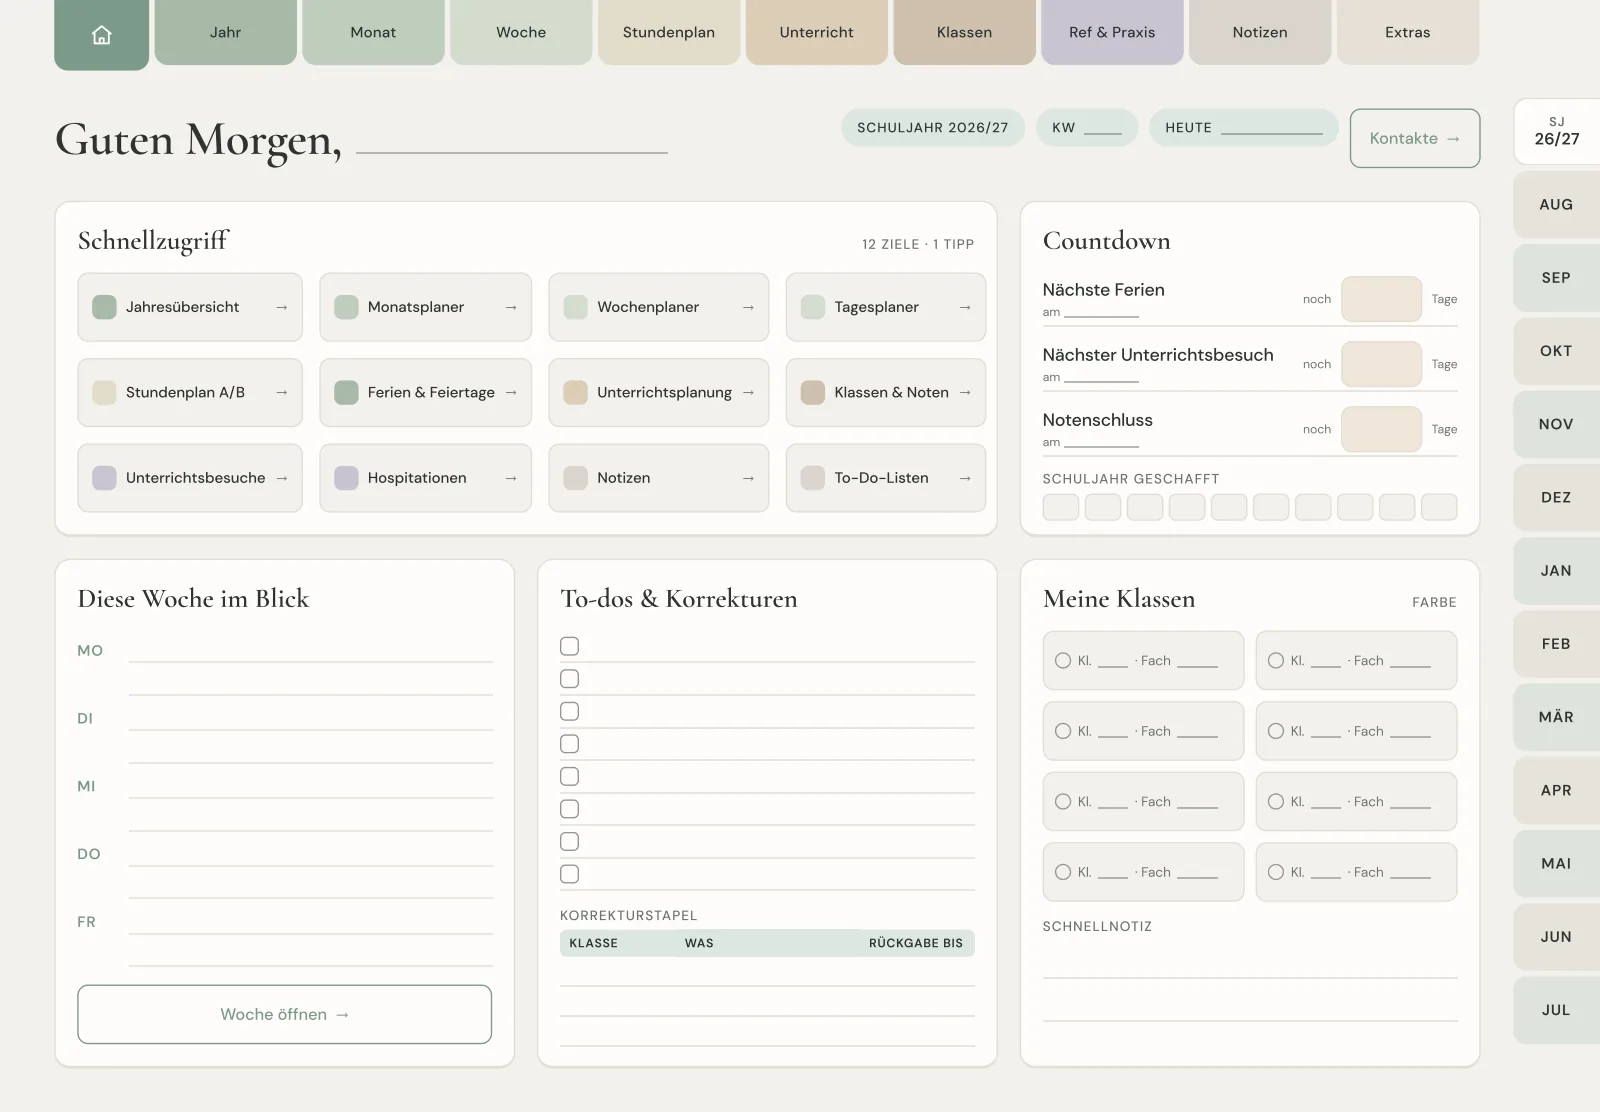Click the RÜCKGABE BIS column header
Image resolution: width=1600 pixels, height=1112 pixels.
[915, 943]
